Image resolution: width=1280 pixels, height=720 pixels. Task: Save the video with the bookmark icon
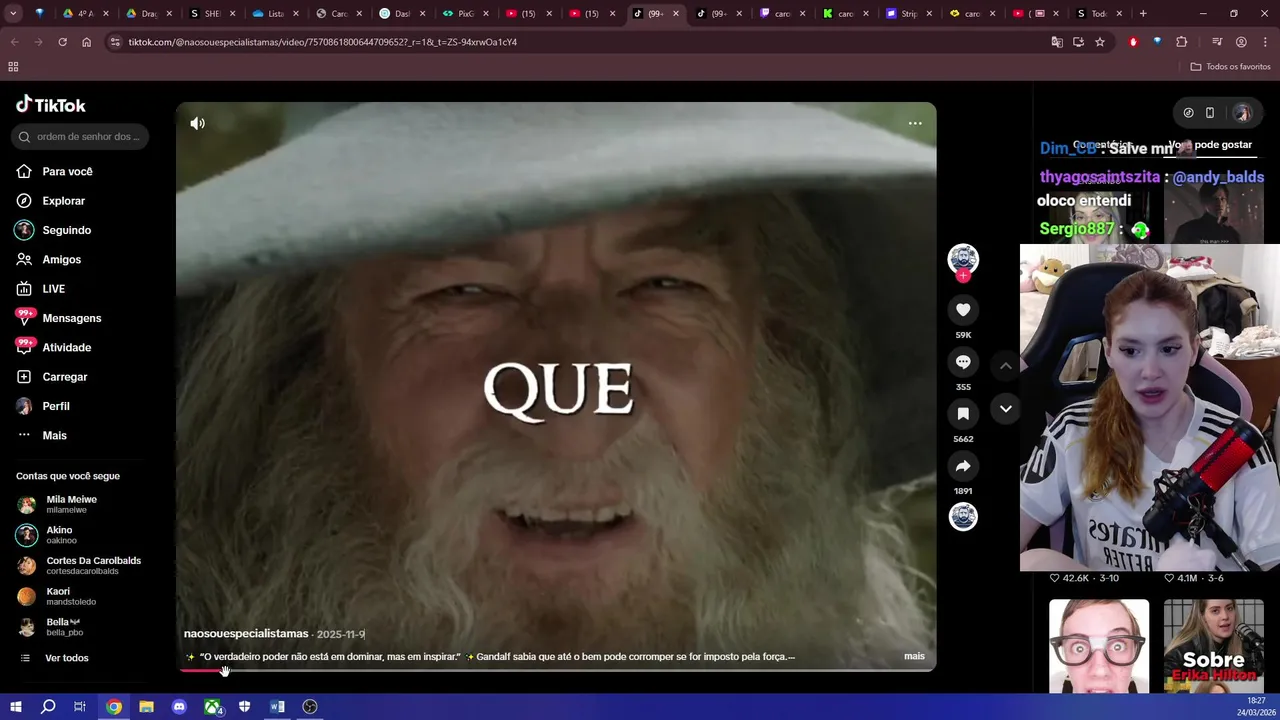[x=963, y=414]
